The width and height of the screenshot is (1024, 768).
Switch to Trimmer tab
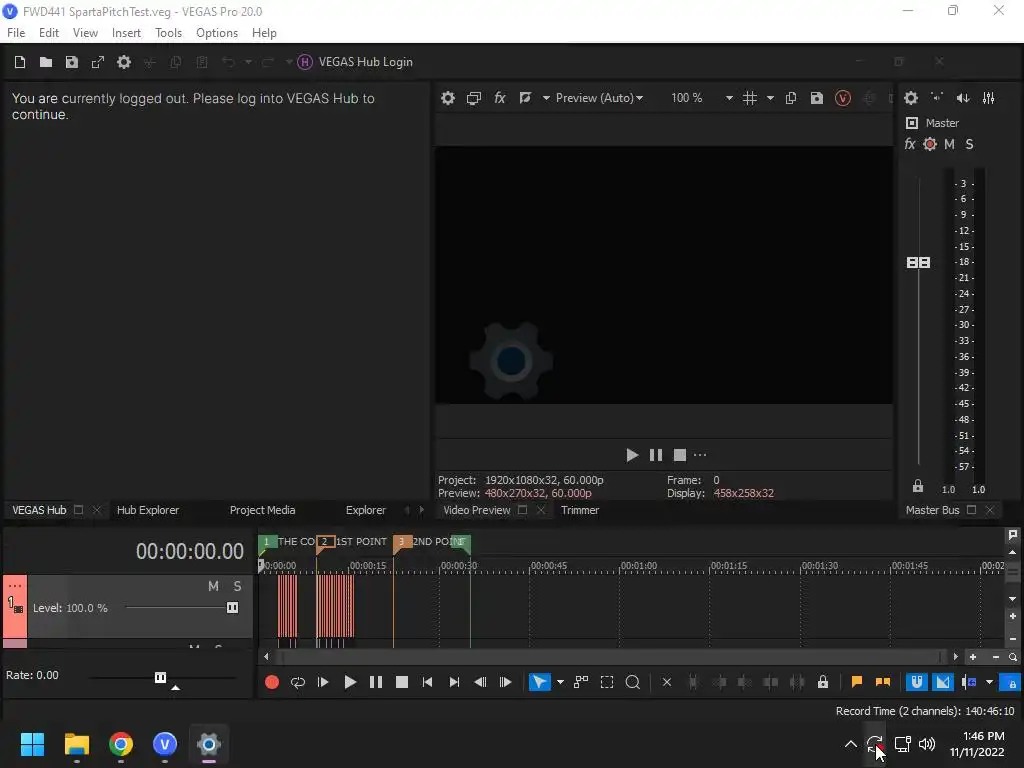pos(580,510)
